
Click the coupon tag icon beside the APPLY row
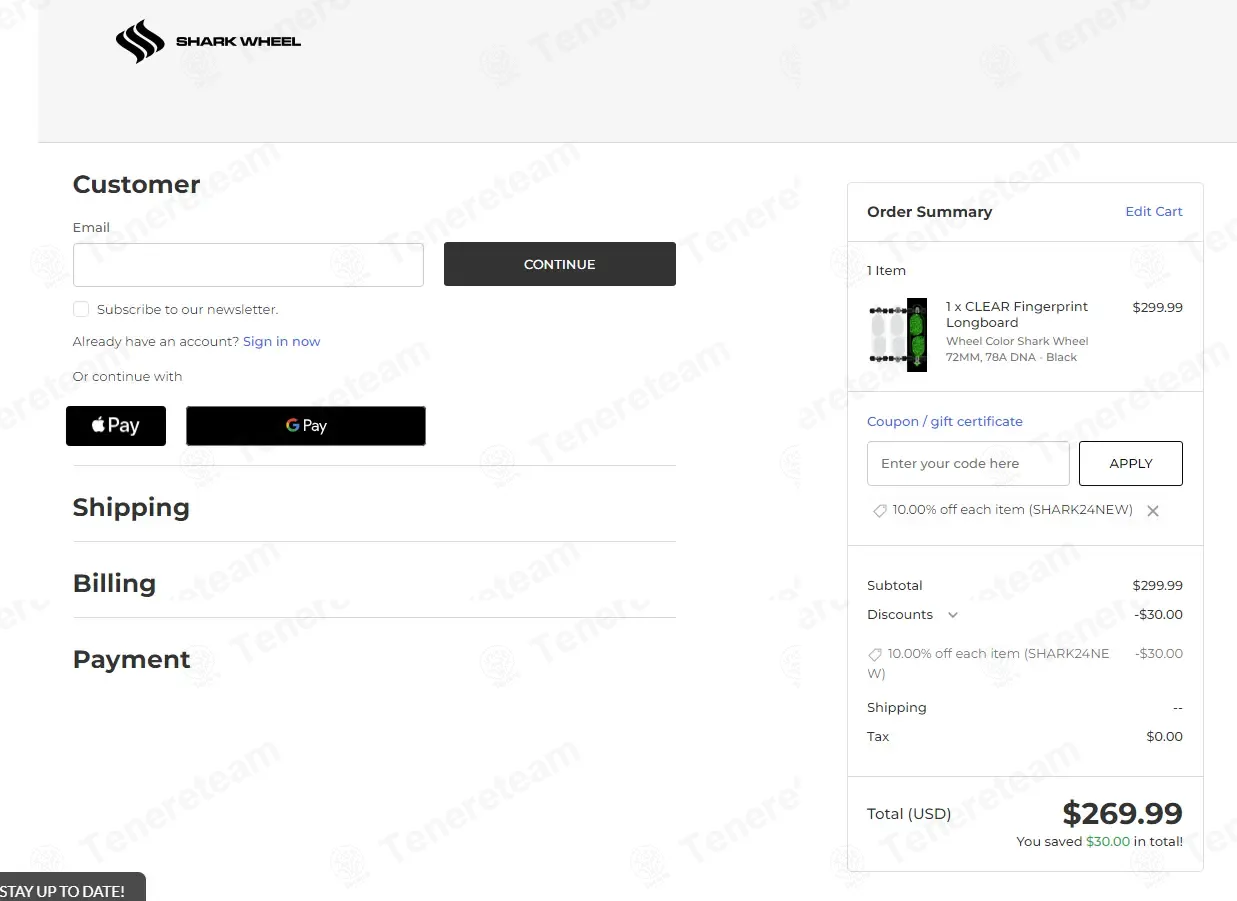point(880,510)
